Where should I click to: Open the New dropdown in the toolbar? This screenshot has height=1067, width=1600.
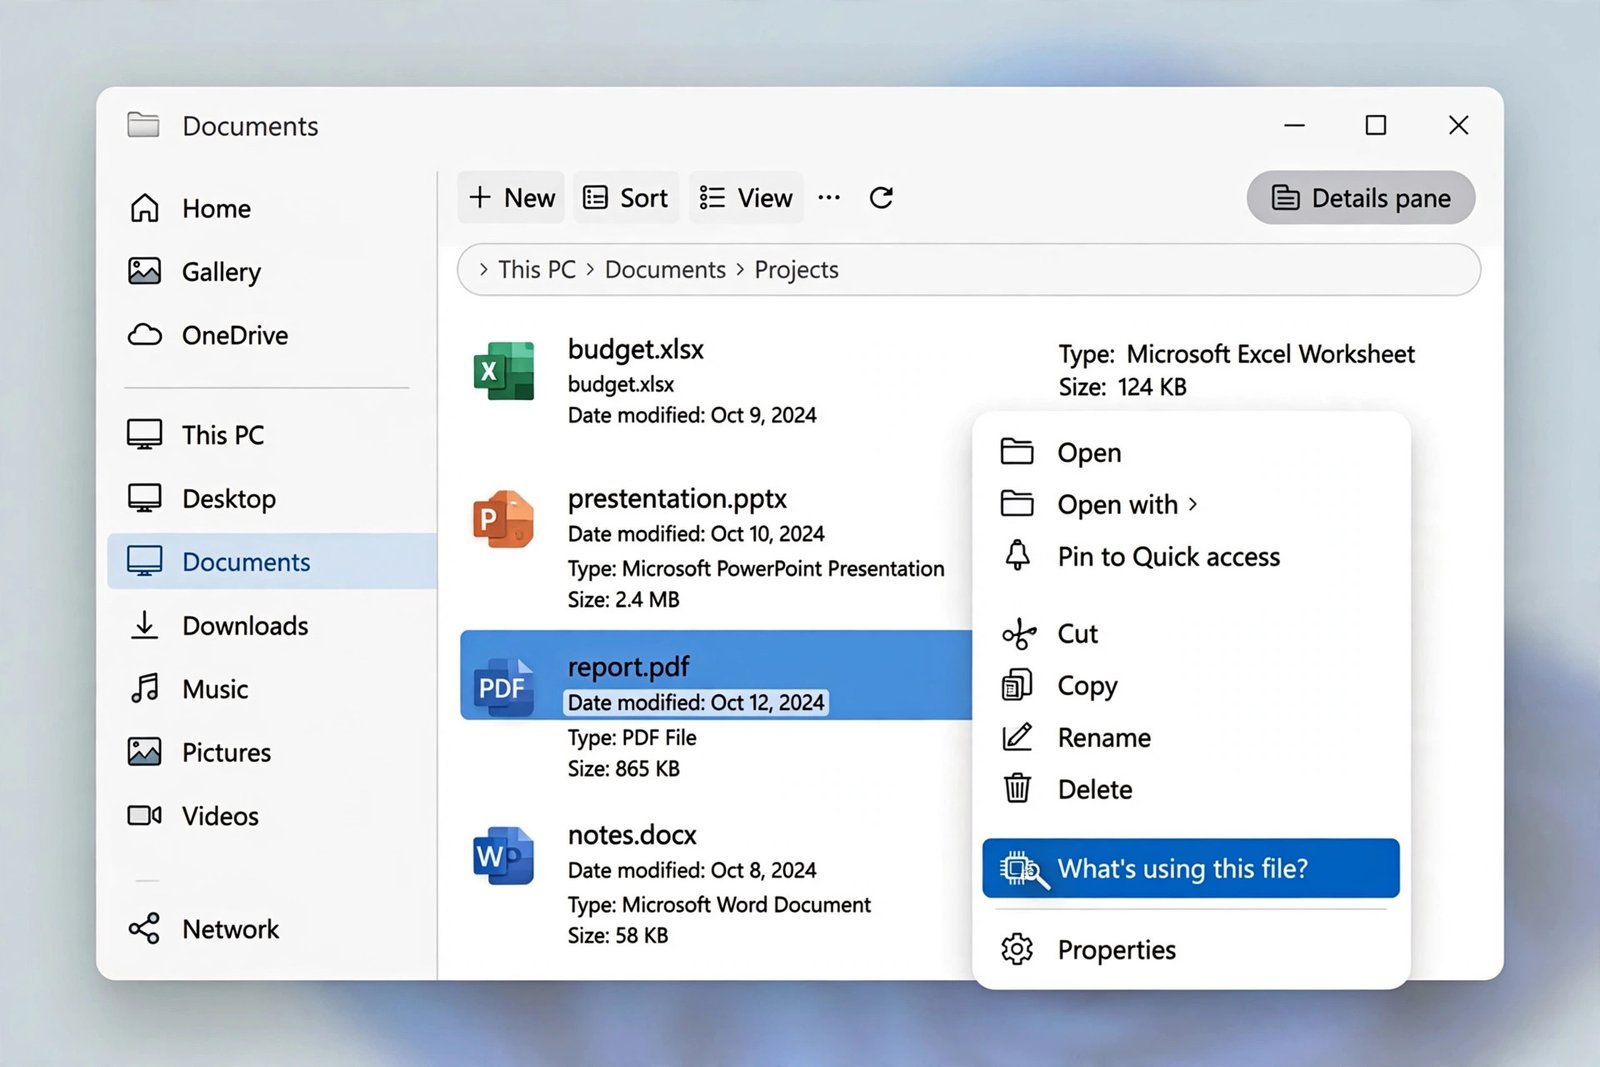click(511, 198)
